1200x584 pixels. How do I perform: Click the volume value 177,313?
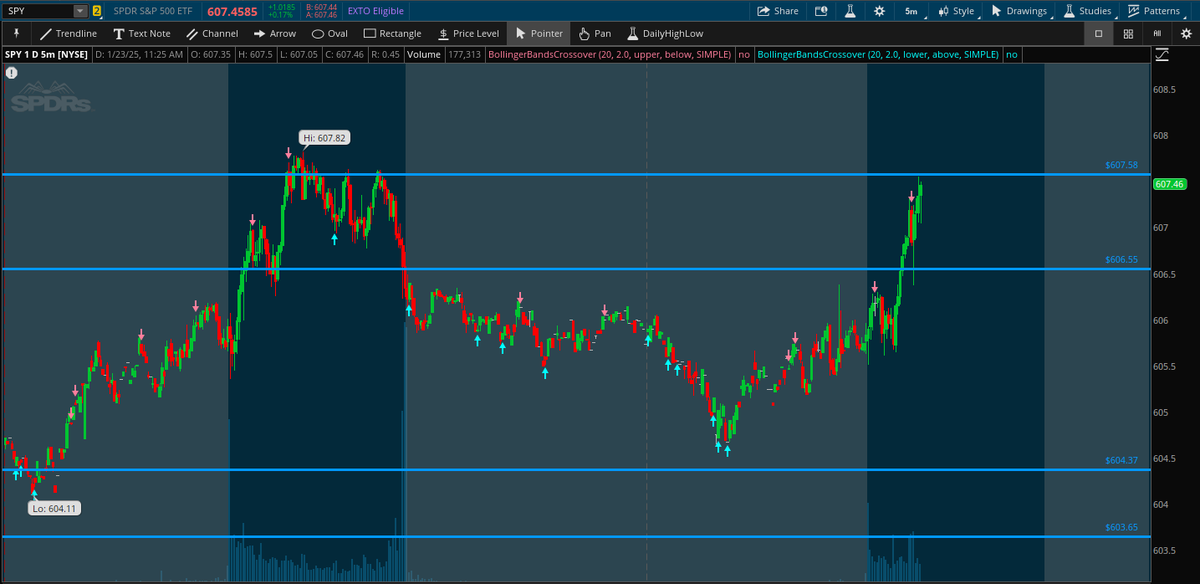[x=464, y=54]
